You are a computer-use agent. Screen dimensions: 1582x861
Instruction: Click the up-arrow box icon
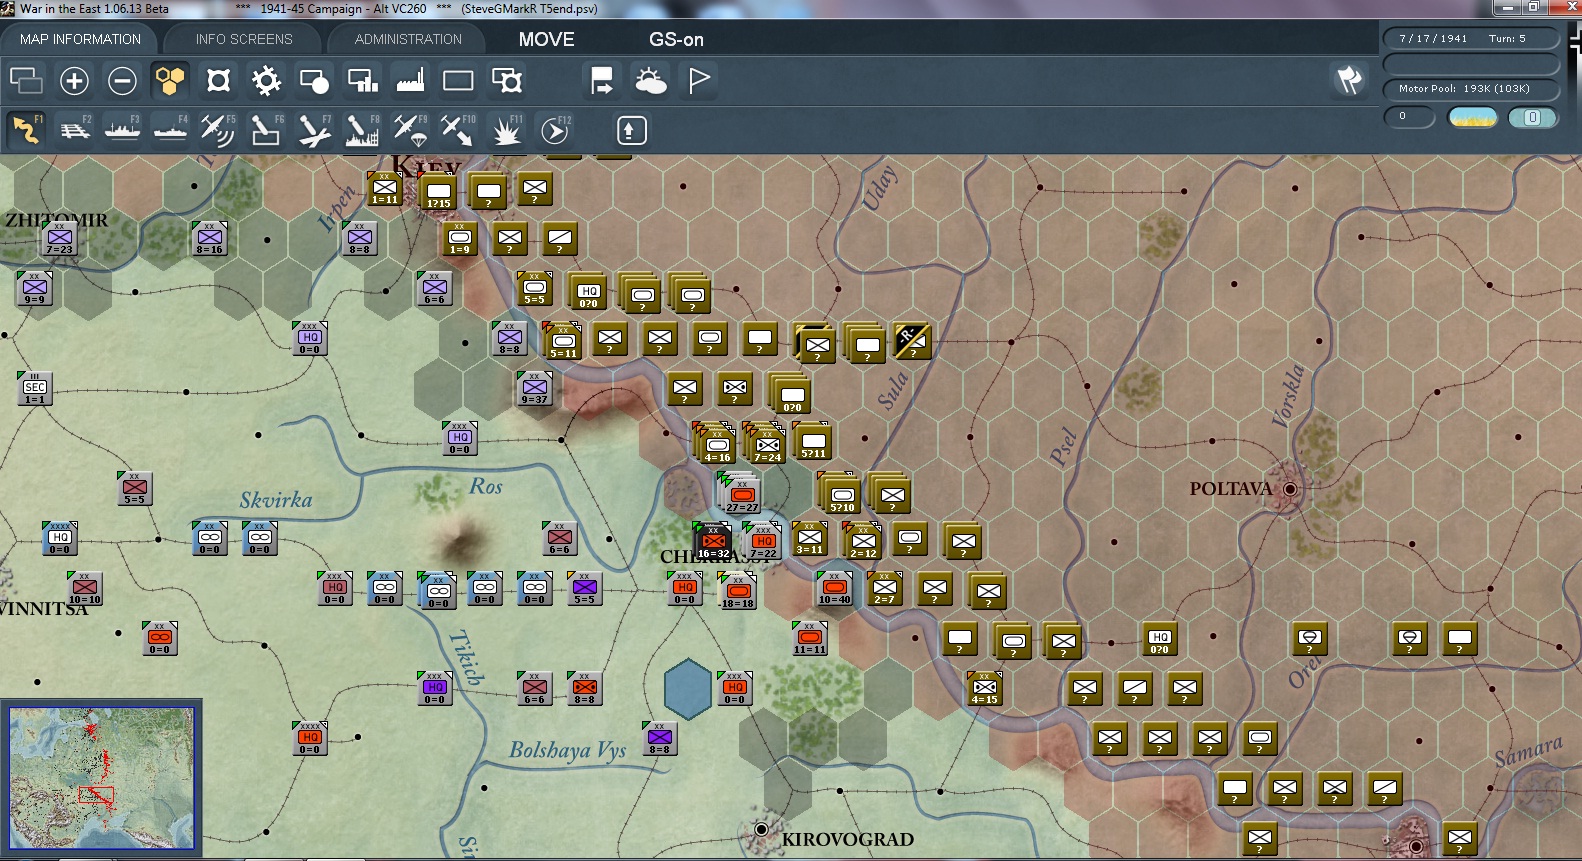pos(631,130)
